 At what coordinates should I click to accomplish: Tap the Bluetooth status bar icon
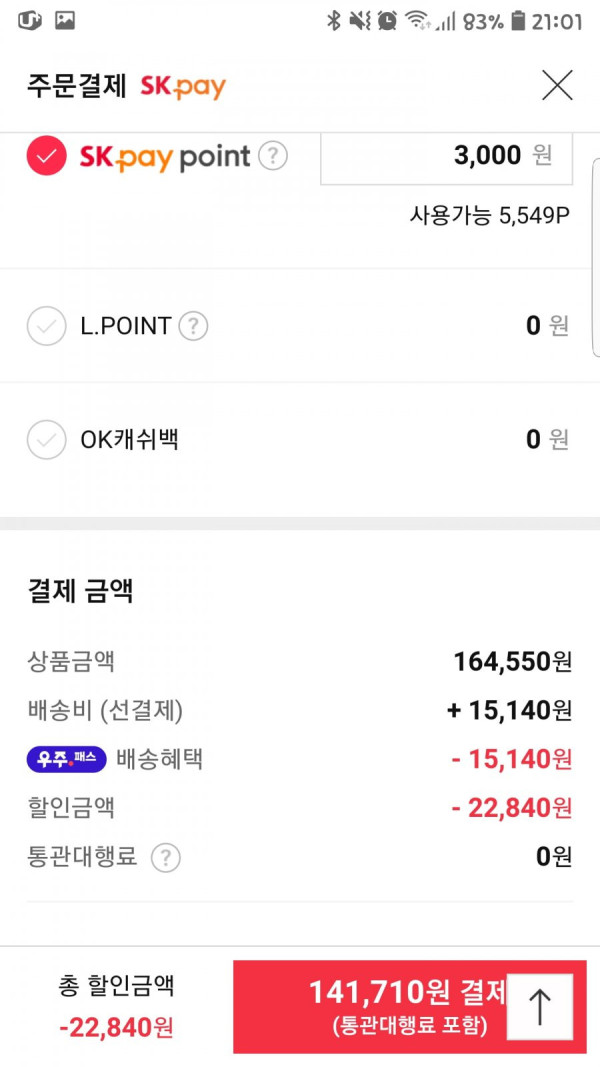tap(333, 21)
